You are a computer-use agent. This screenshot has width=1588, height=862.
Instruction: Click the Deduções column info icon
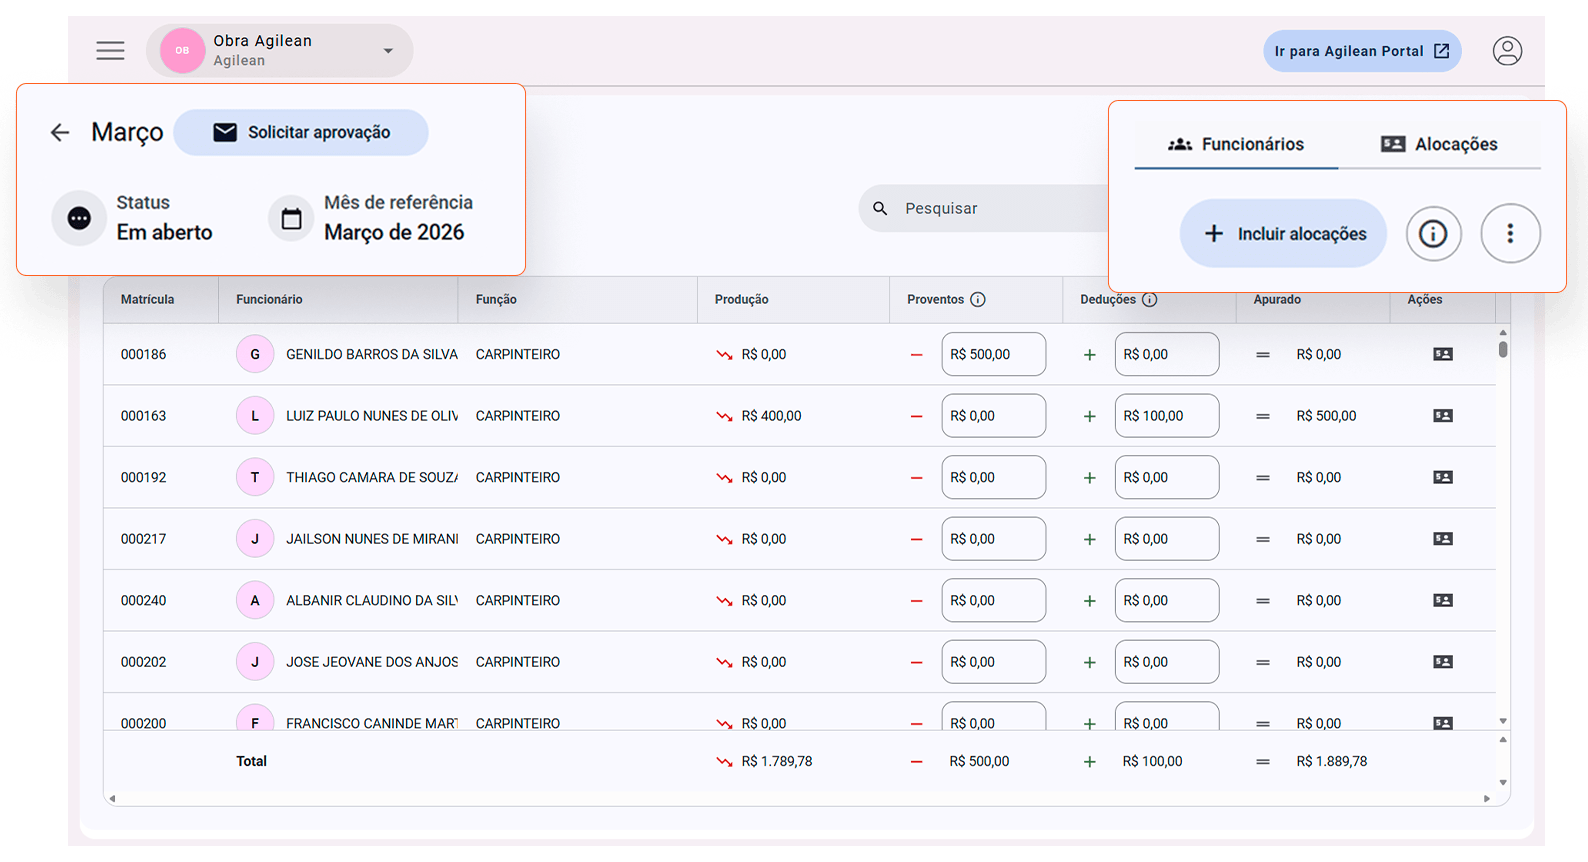click(1150, 299)
